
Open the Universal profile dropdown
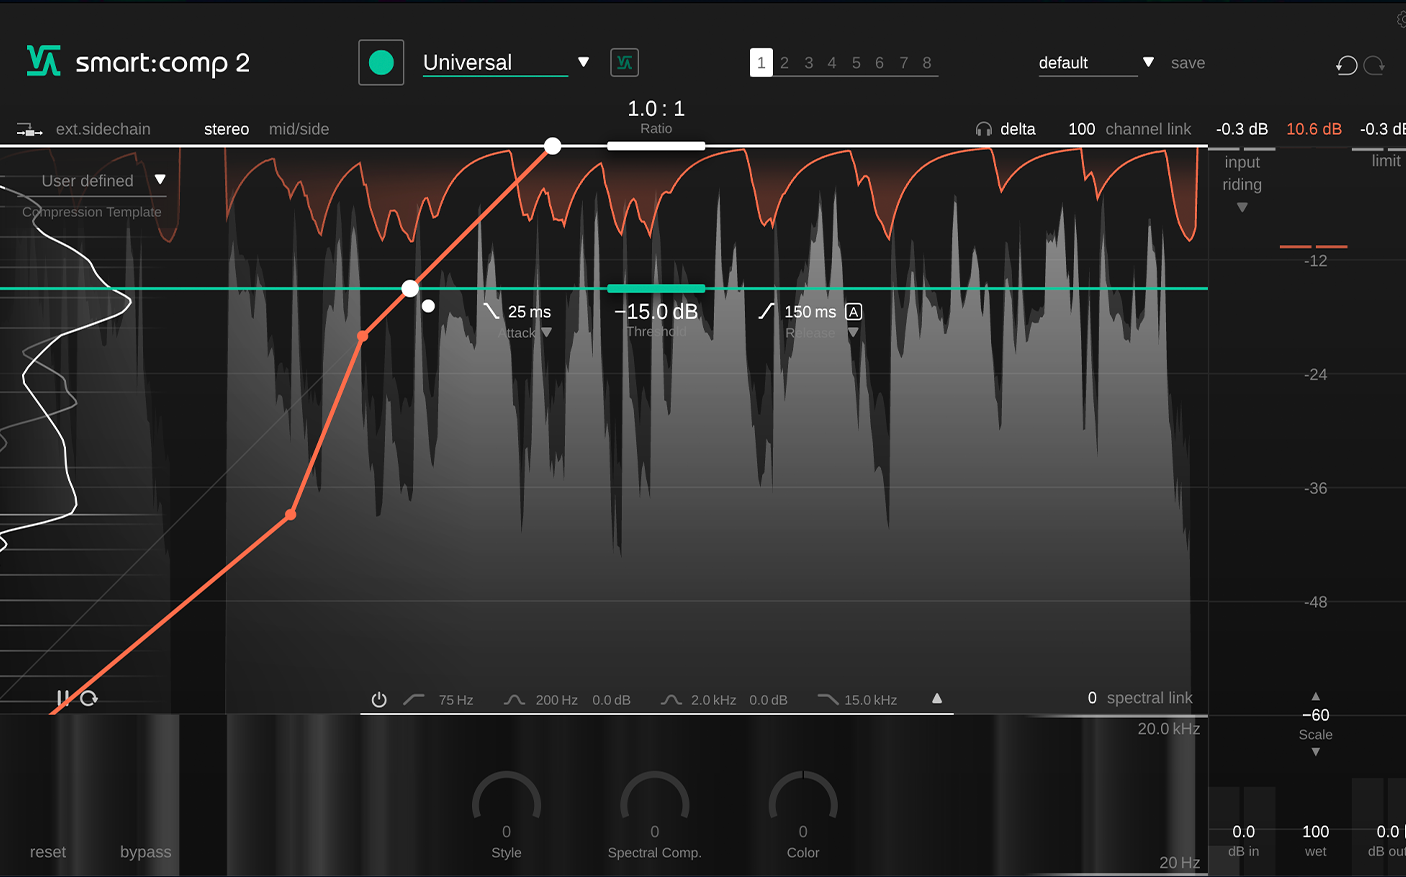pyautogui.click(x=583, y=62)
